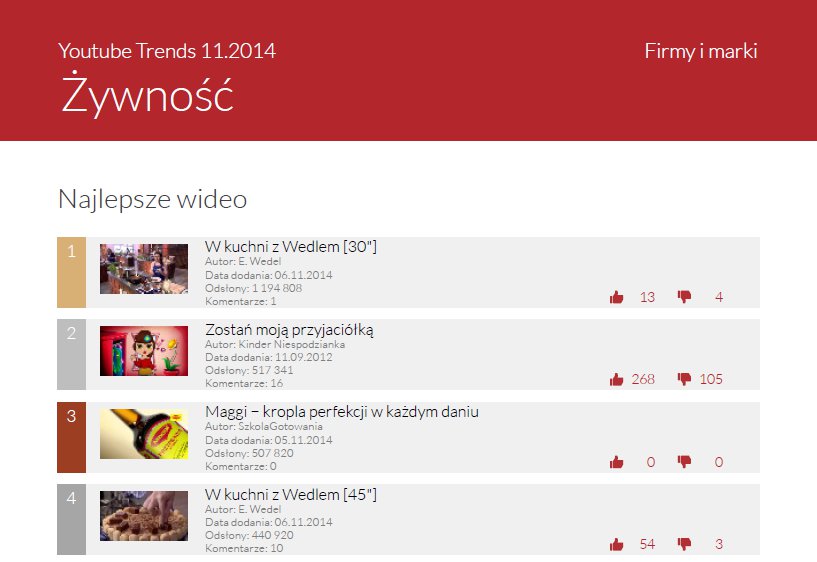Screen dimensions: 817x562
Task: Click the Kinder Niespodzianka cartoon thumbnail
Action: tap(144, 351)
